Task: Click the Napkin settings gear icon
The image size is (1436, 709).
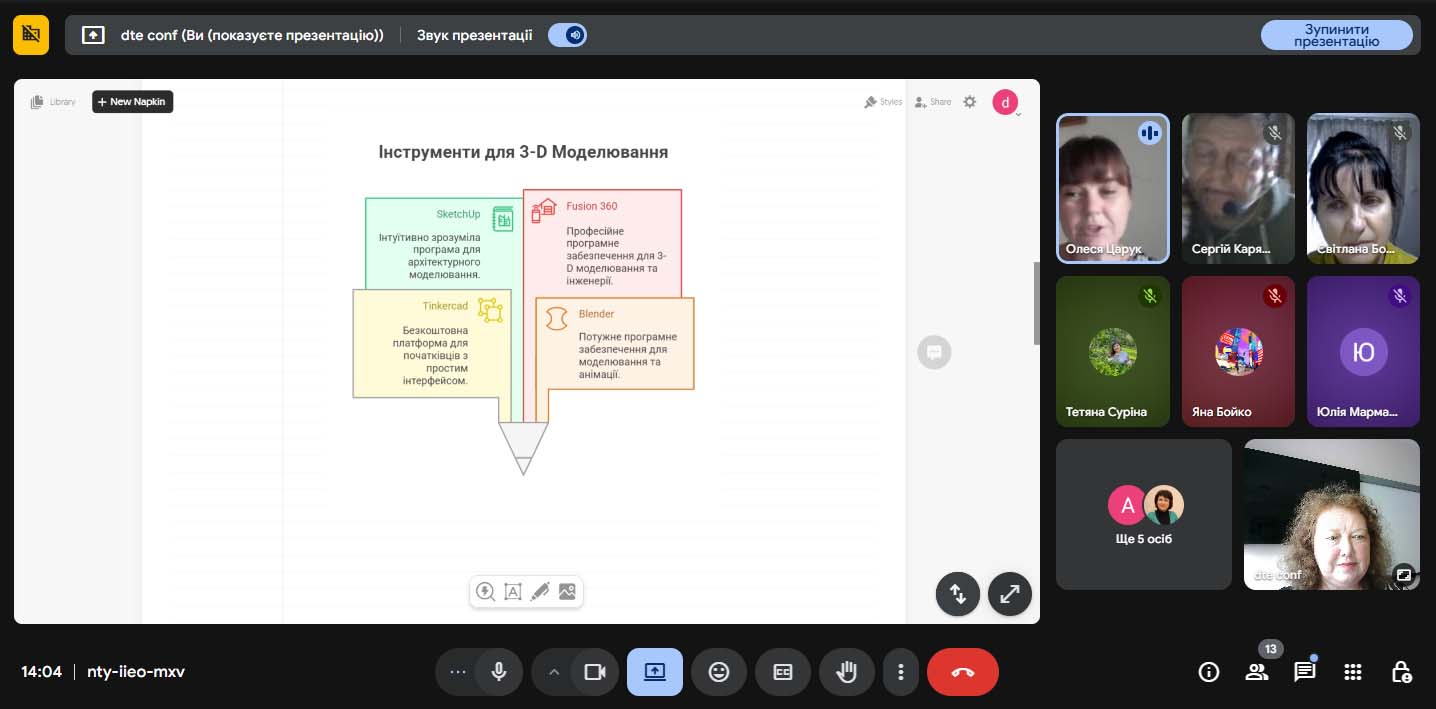Action: (x=969, y=102)
